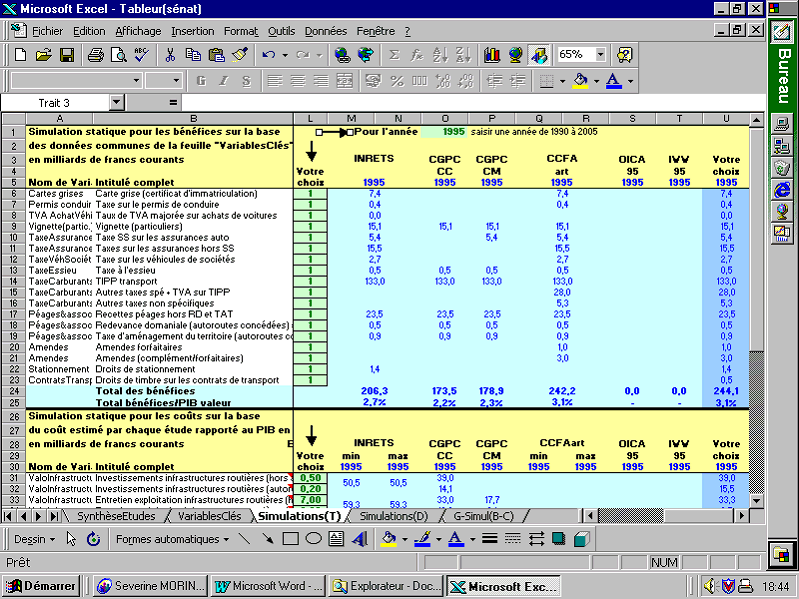The height and width of the screenshot is (599, 799).
Task: Toggle Bold formatting
Action: [x=200, y=81]
